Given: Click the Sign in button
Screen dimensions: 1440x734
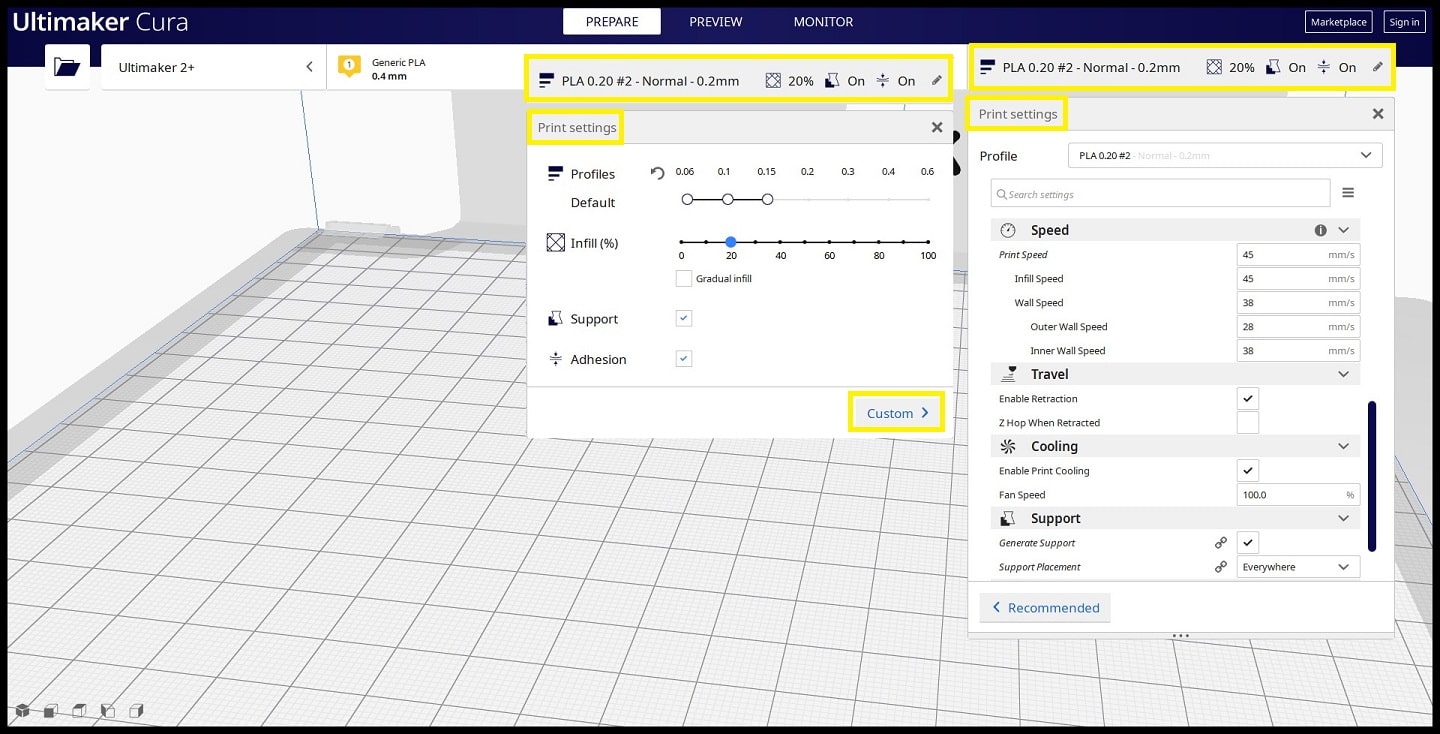Looking at the screenshot, I should coord(1404,22).
